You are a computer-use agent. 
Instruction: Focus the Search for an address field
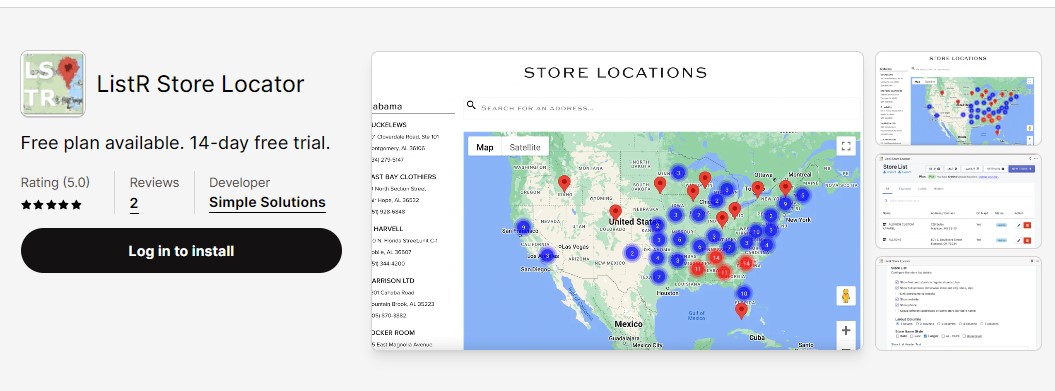(x=661, y=108)
